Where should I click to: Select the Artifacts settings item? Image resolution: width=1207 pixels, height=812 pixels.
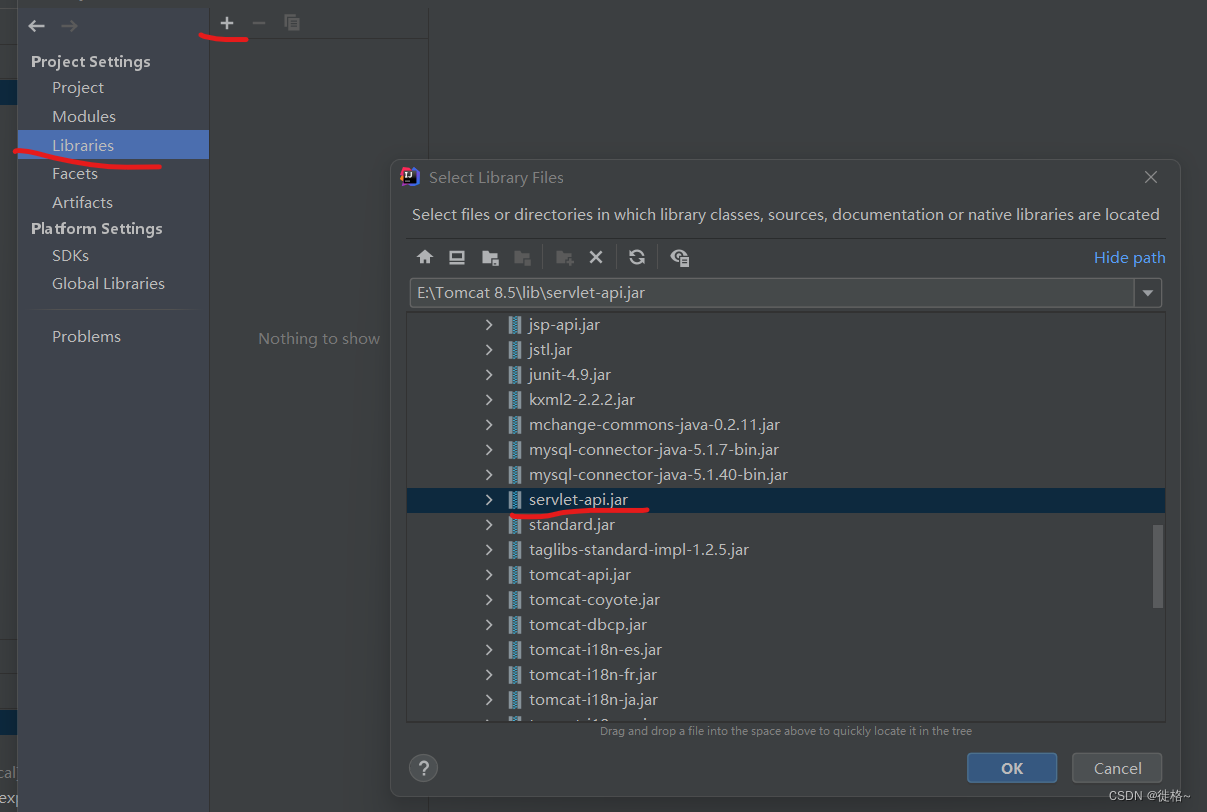click(82, 202)
